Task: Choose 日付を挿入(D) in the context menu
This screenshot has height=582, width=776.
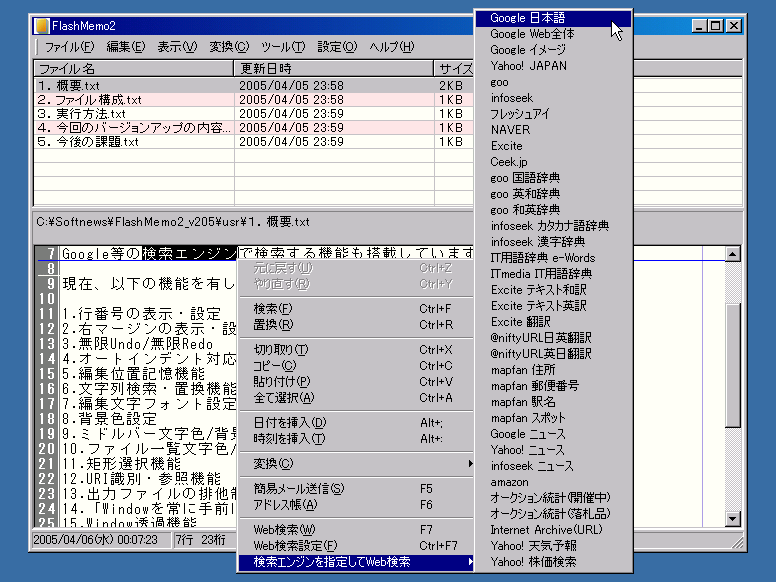Action: click(x=355, y=423)
